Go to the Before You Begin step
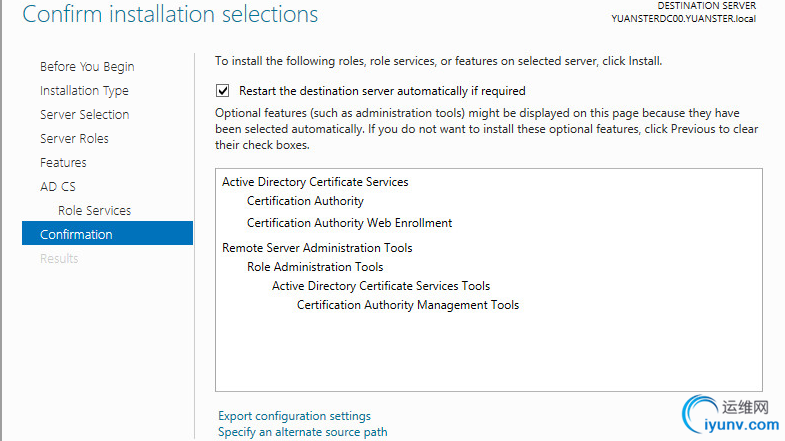Viewport: 785px width, 441px height. click(x=87, y=67)
